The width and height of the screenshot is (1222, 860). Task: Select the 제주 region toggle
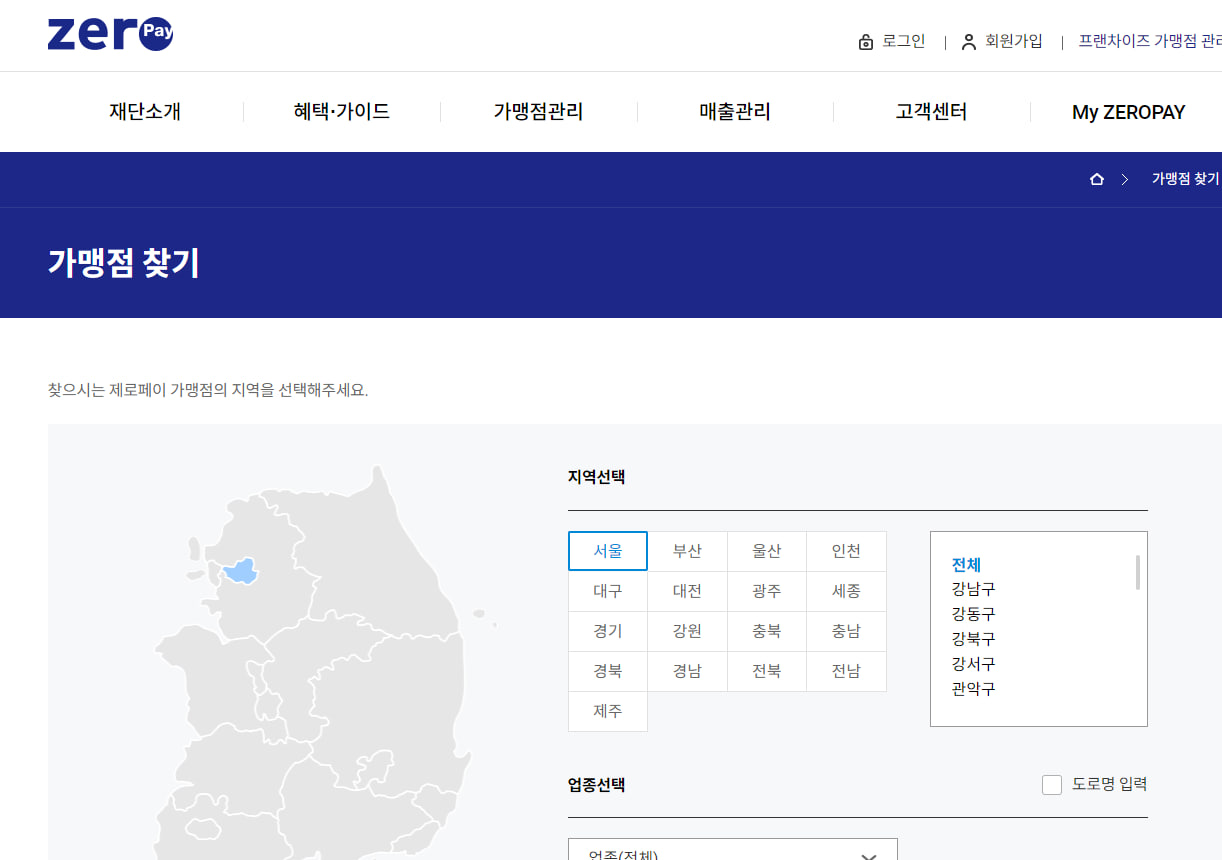607,711
